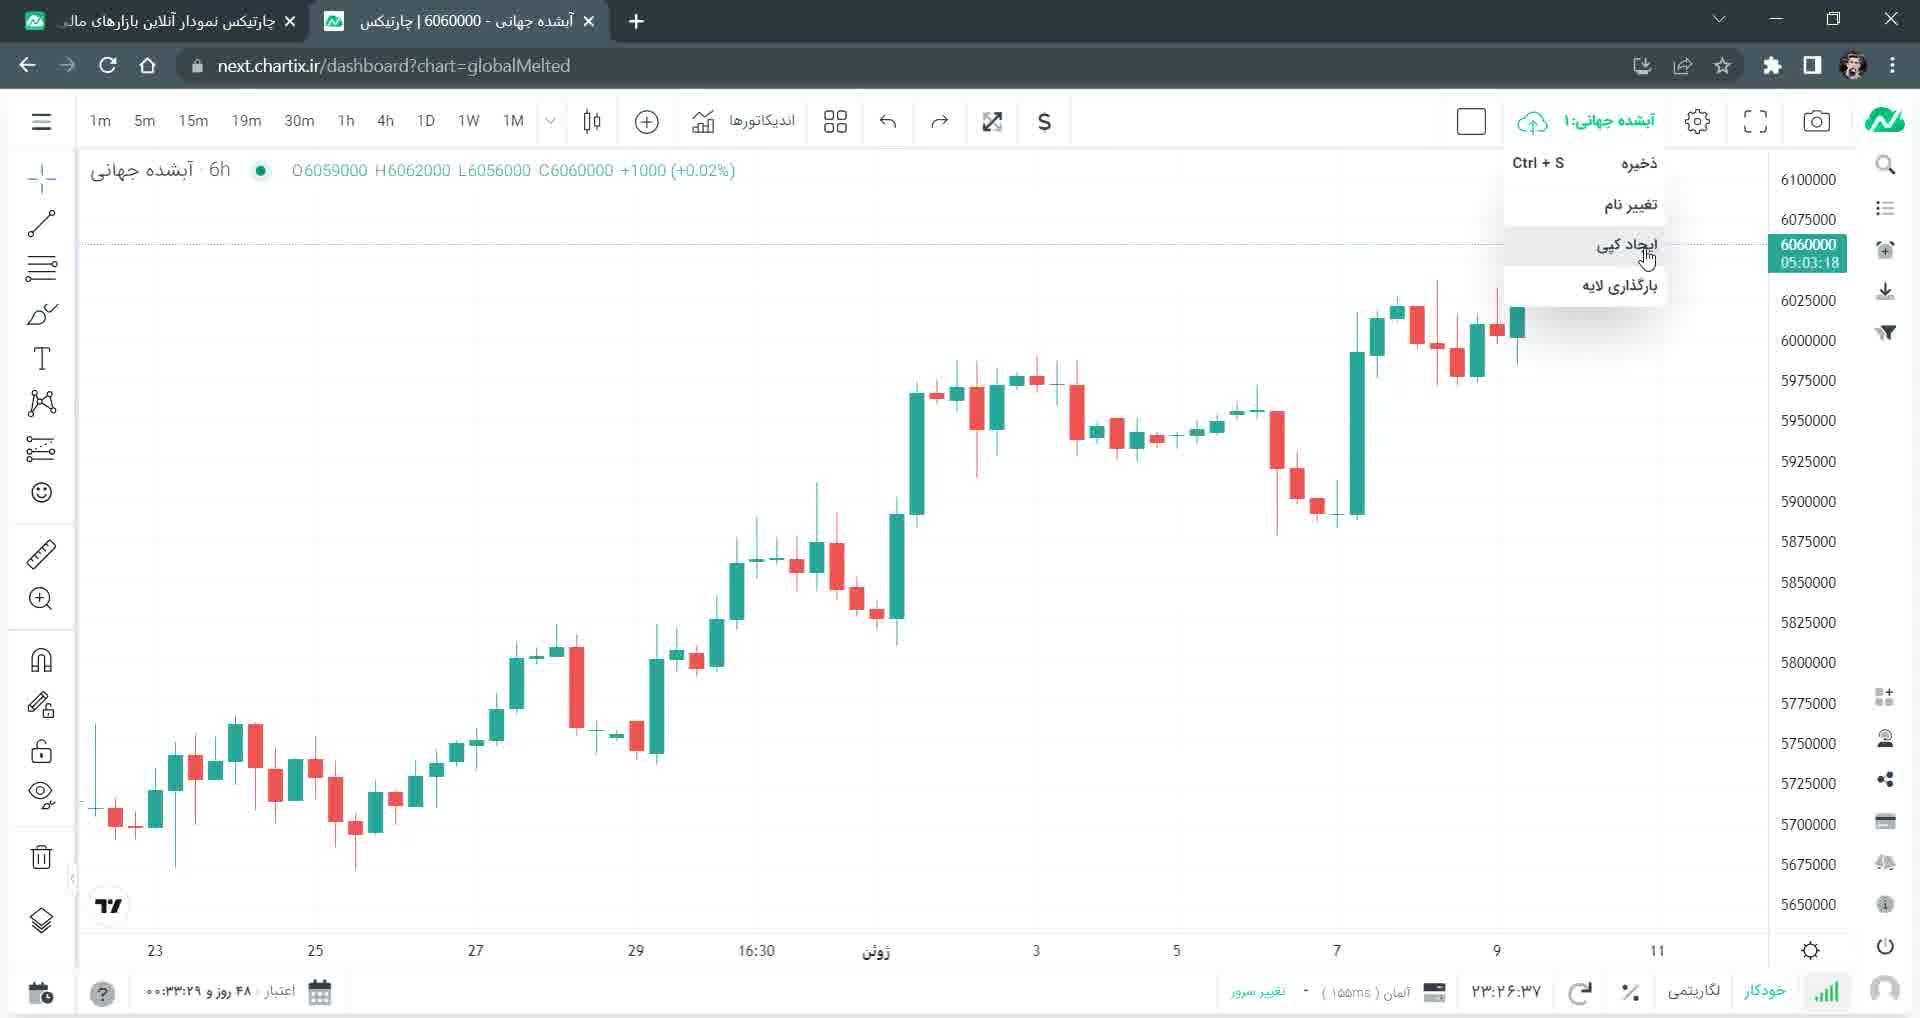1920x1018 pixels.
Task: Toggle drawings visibility eye icon
Action: point(41,794)
